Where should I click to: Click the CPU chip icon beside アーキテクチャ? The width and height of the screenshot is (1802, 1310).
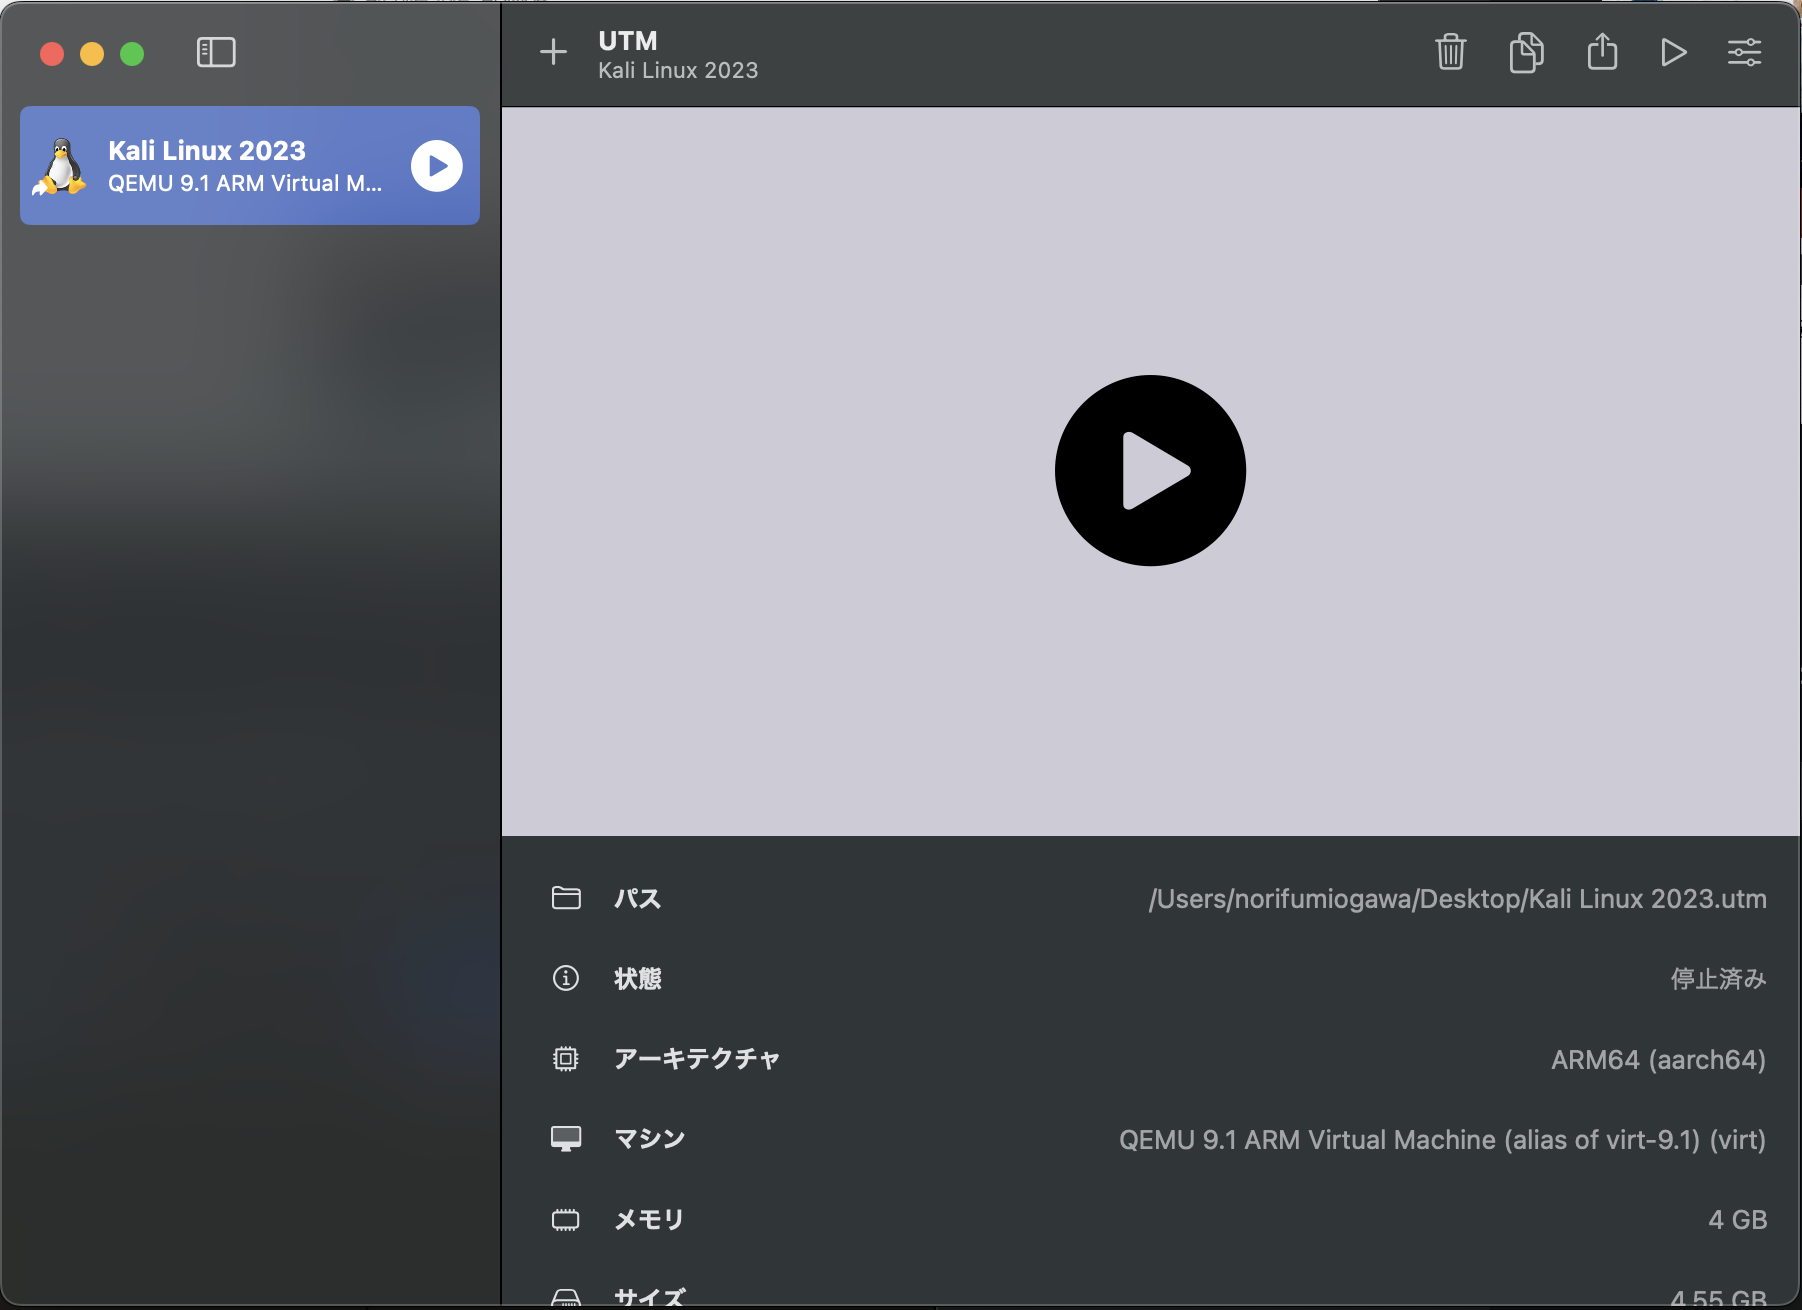click(x=566, y=1058)
